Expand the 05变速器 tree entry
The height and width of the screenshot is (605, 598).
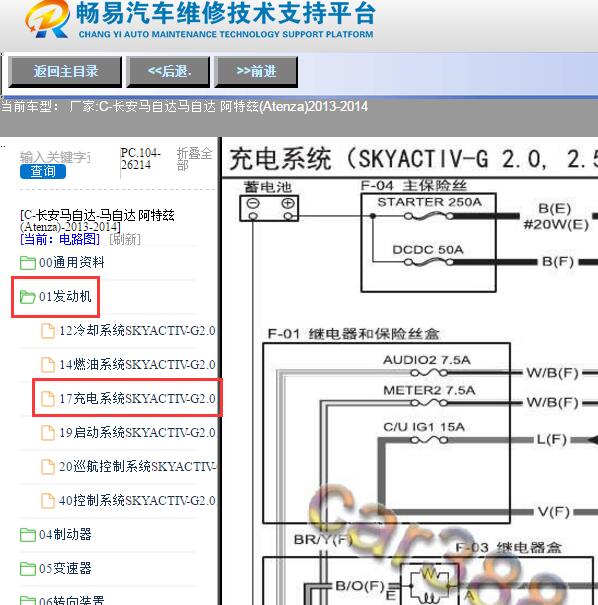(x=65, y=569)
